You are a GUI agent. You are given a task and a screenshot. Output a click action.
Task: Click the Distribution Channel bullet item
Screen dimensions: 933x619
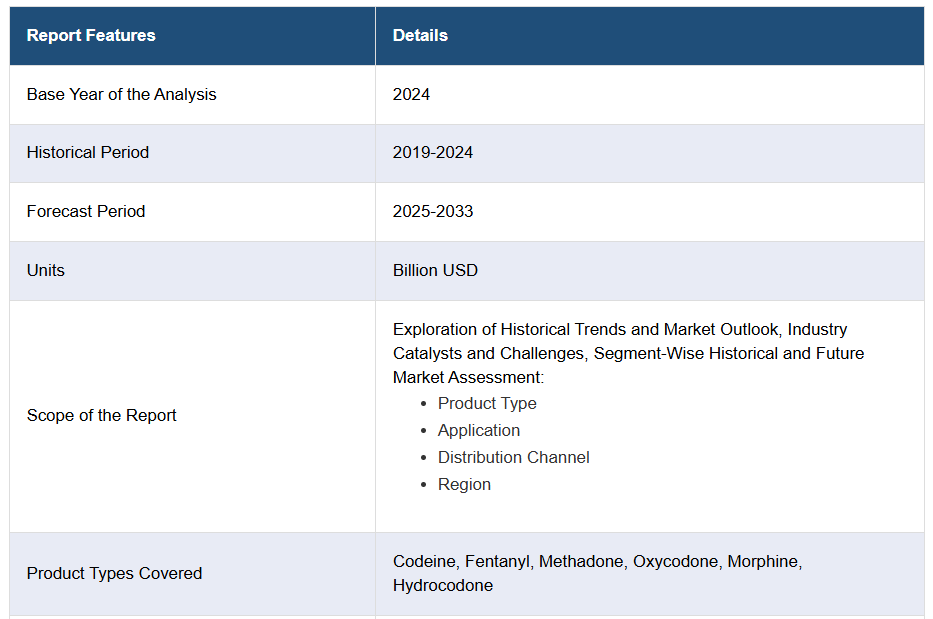513,457
